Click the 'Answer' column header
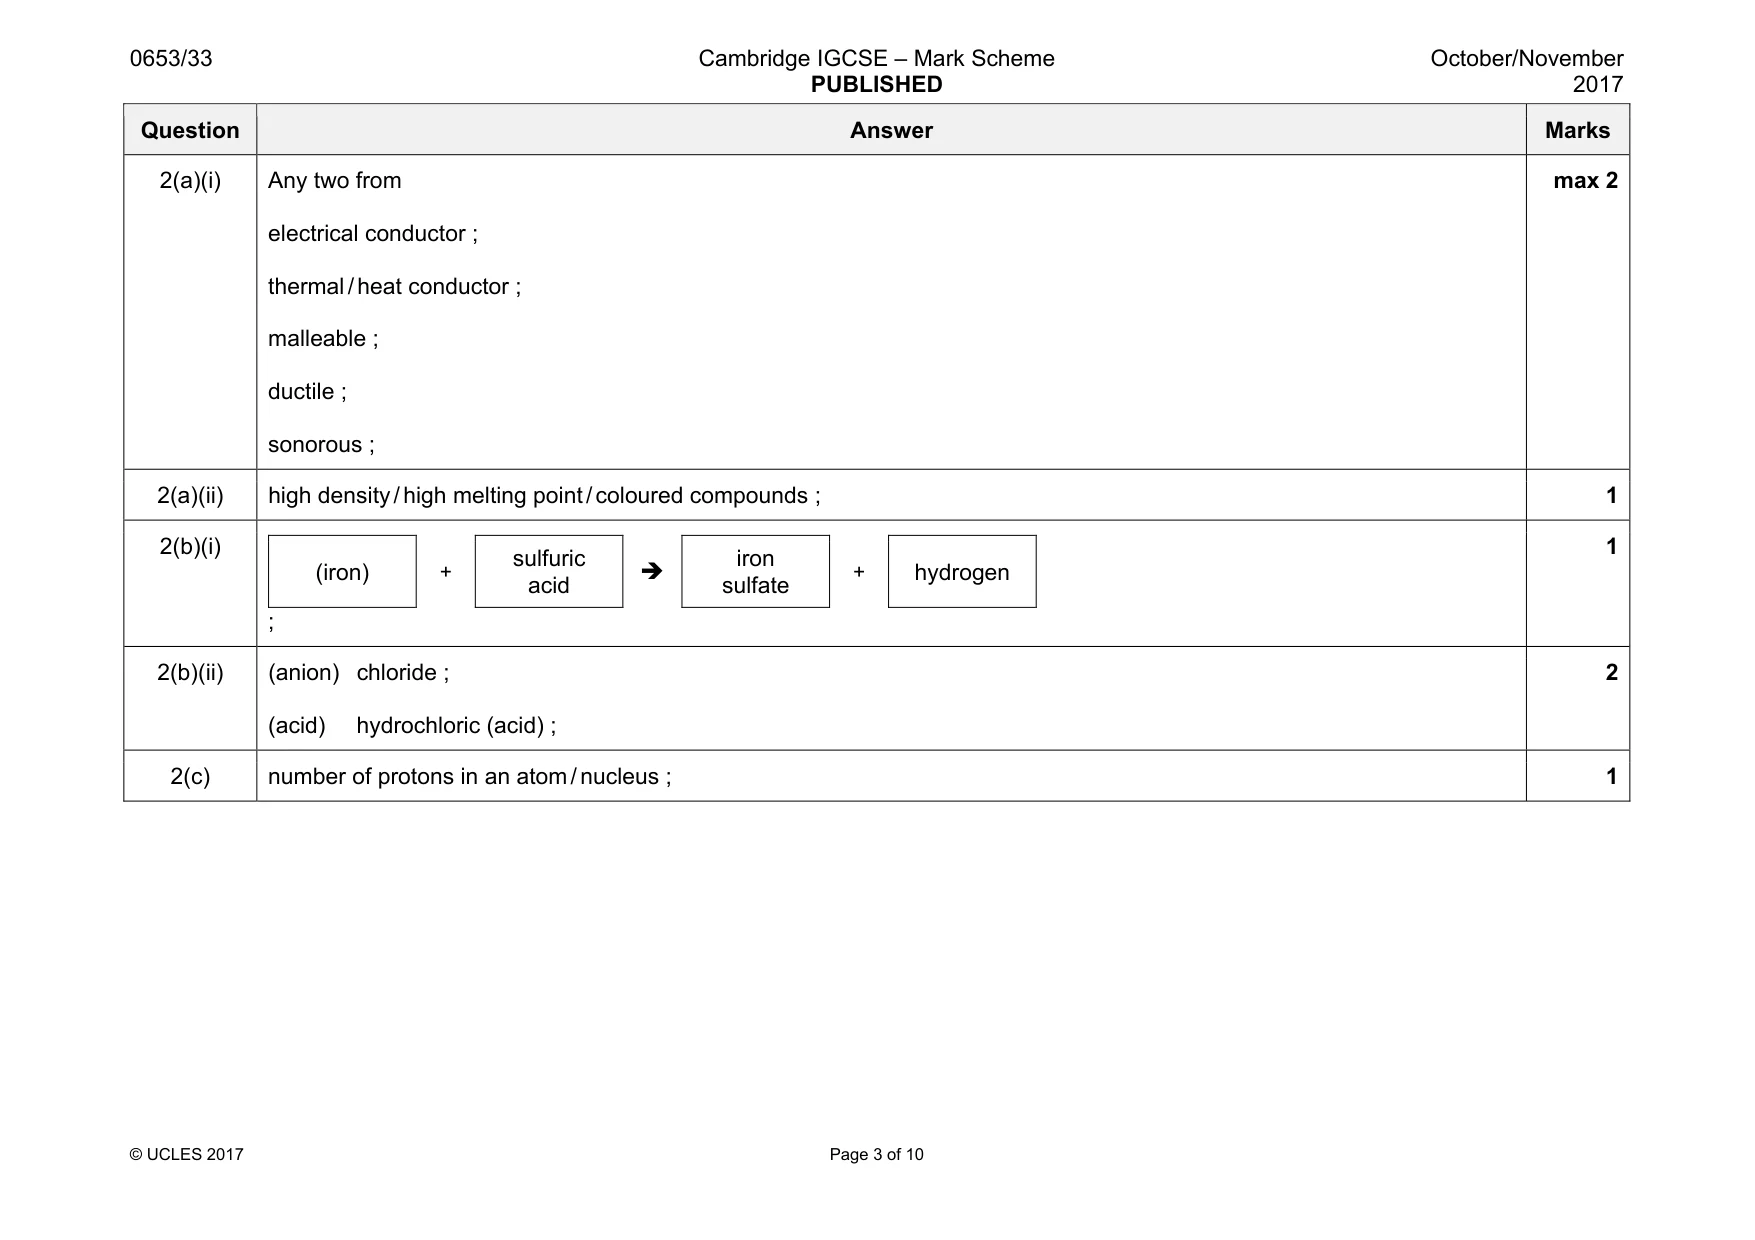Image resolution: width=1755 pixels, height=1240 pixels. click(x=891, y=130)
